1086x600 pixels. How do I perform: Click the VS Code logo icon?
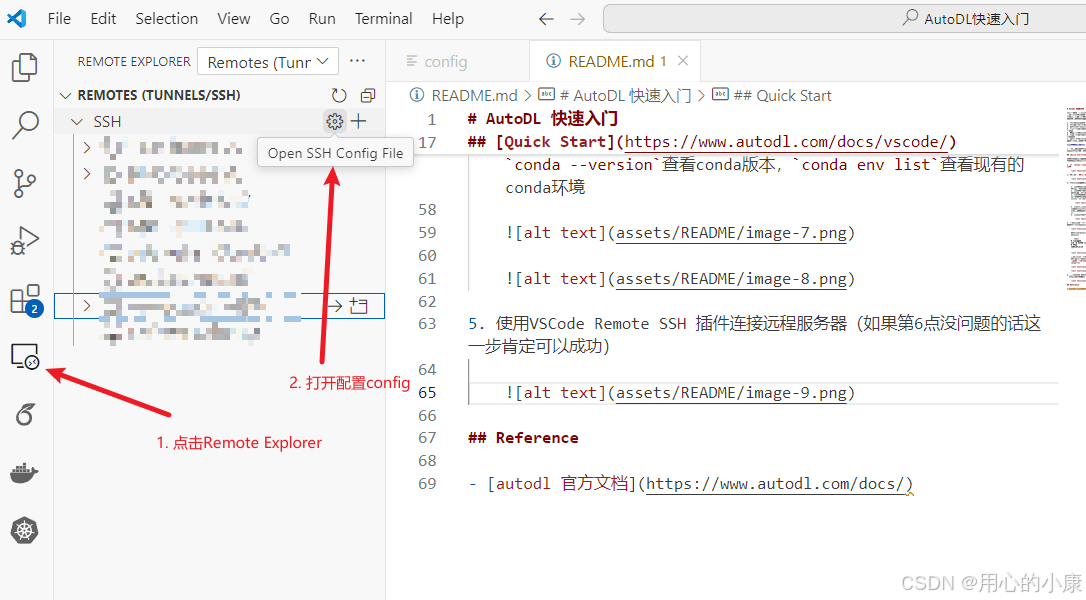point(17,19)
